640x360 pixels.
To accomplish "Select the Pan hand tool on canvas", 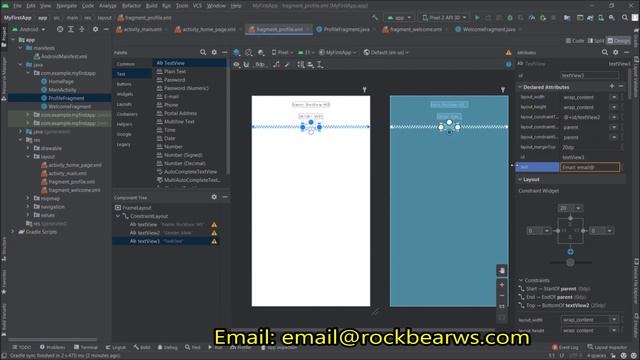I will click(502, 270).
